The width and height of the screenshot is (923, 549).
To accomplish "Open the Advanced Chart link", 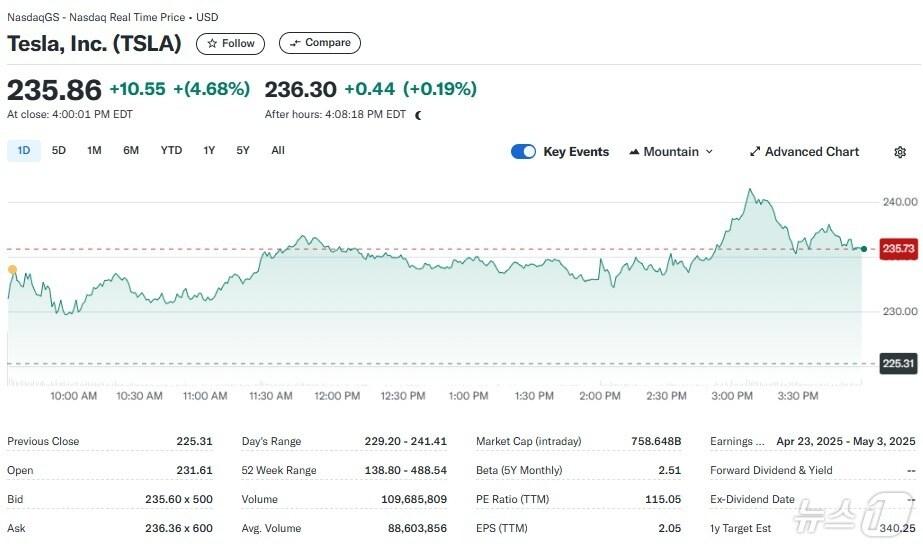I will point(811,152).
